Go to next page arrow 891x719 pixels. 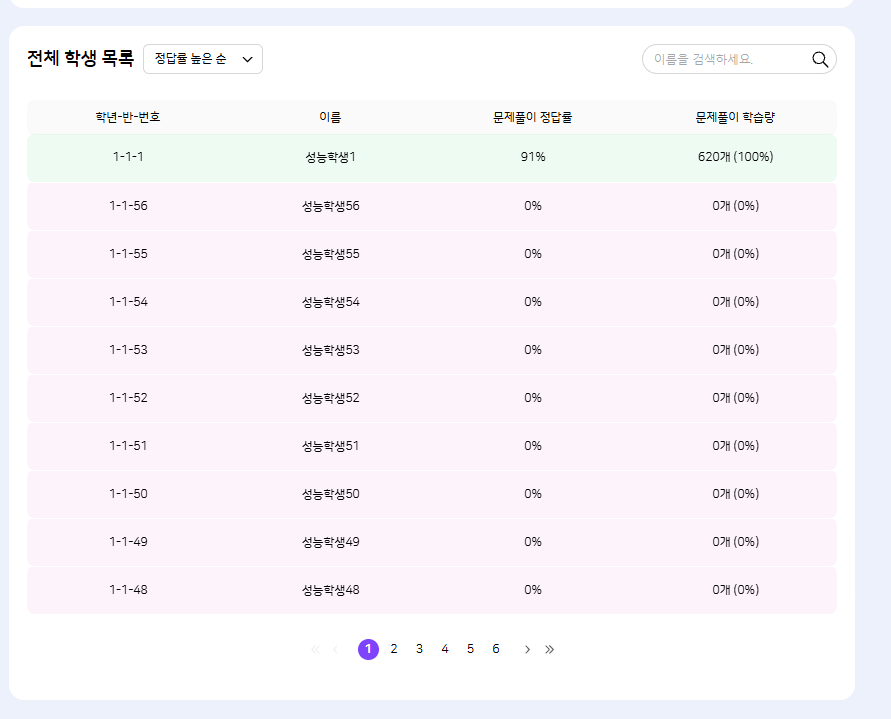coord(527,649)
